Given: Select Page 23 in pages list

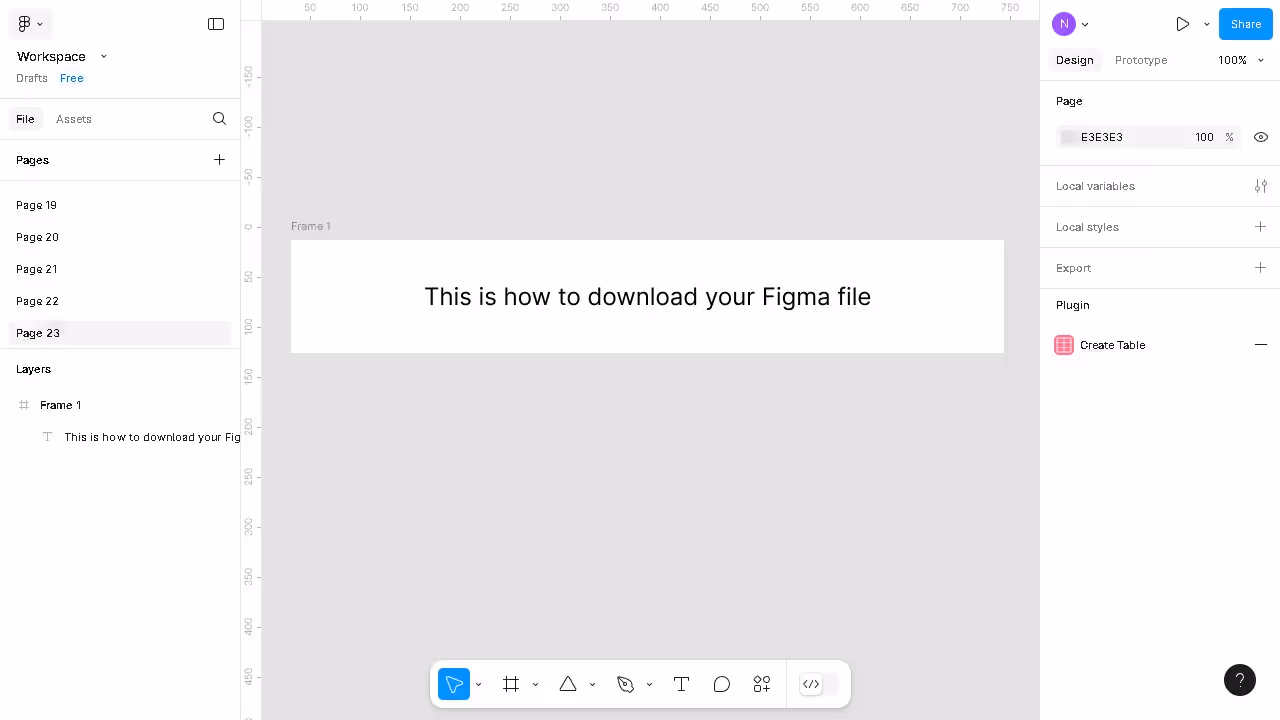Looking at the screenshot, I should [120, 333].
